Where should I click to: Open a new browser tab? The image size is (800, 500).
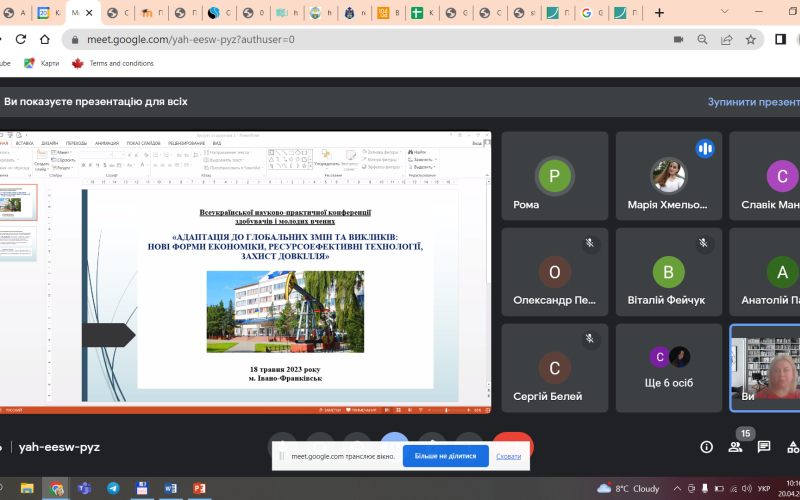659,13
